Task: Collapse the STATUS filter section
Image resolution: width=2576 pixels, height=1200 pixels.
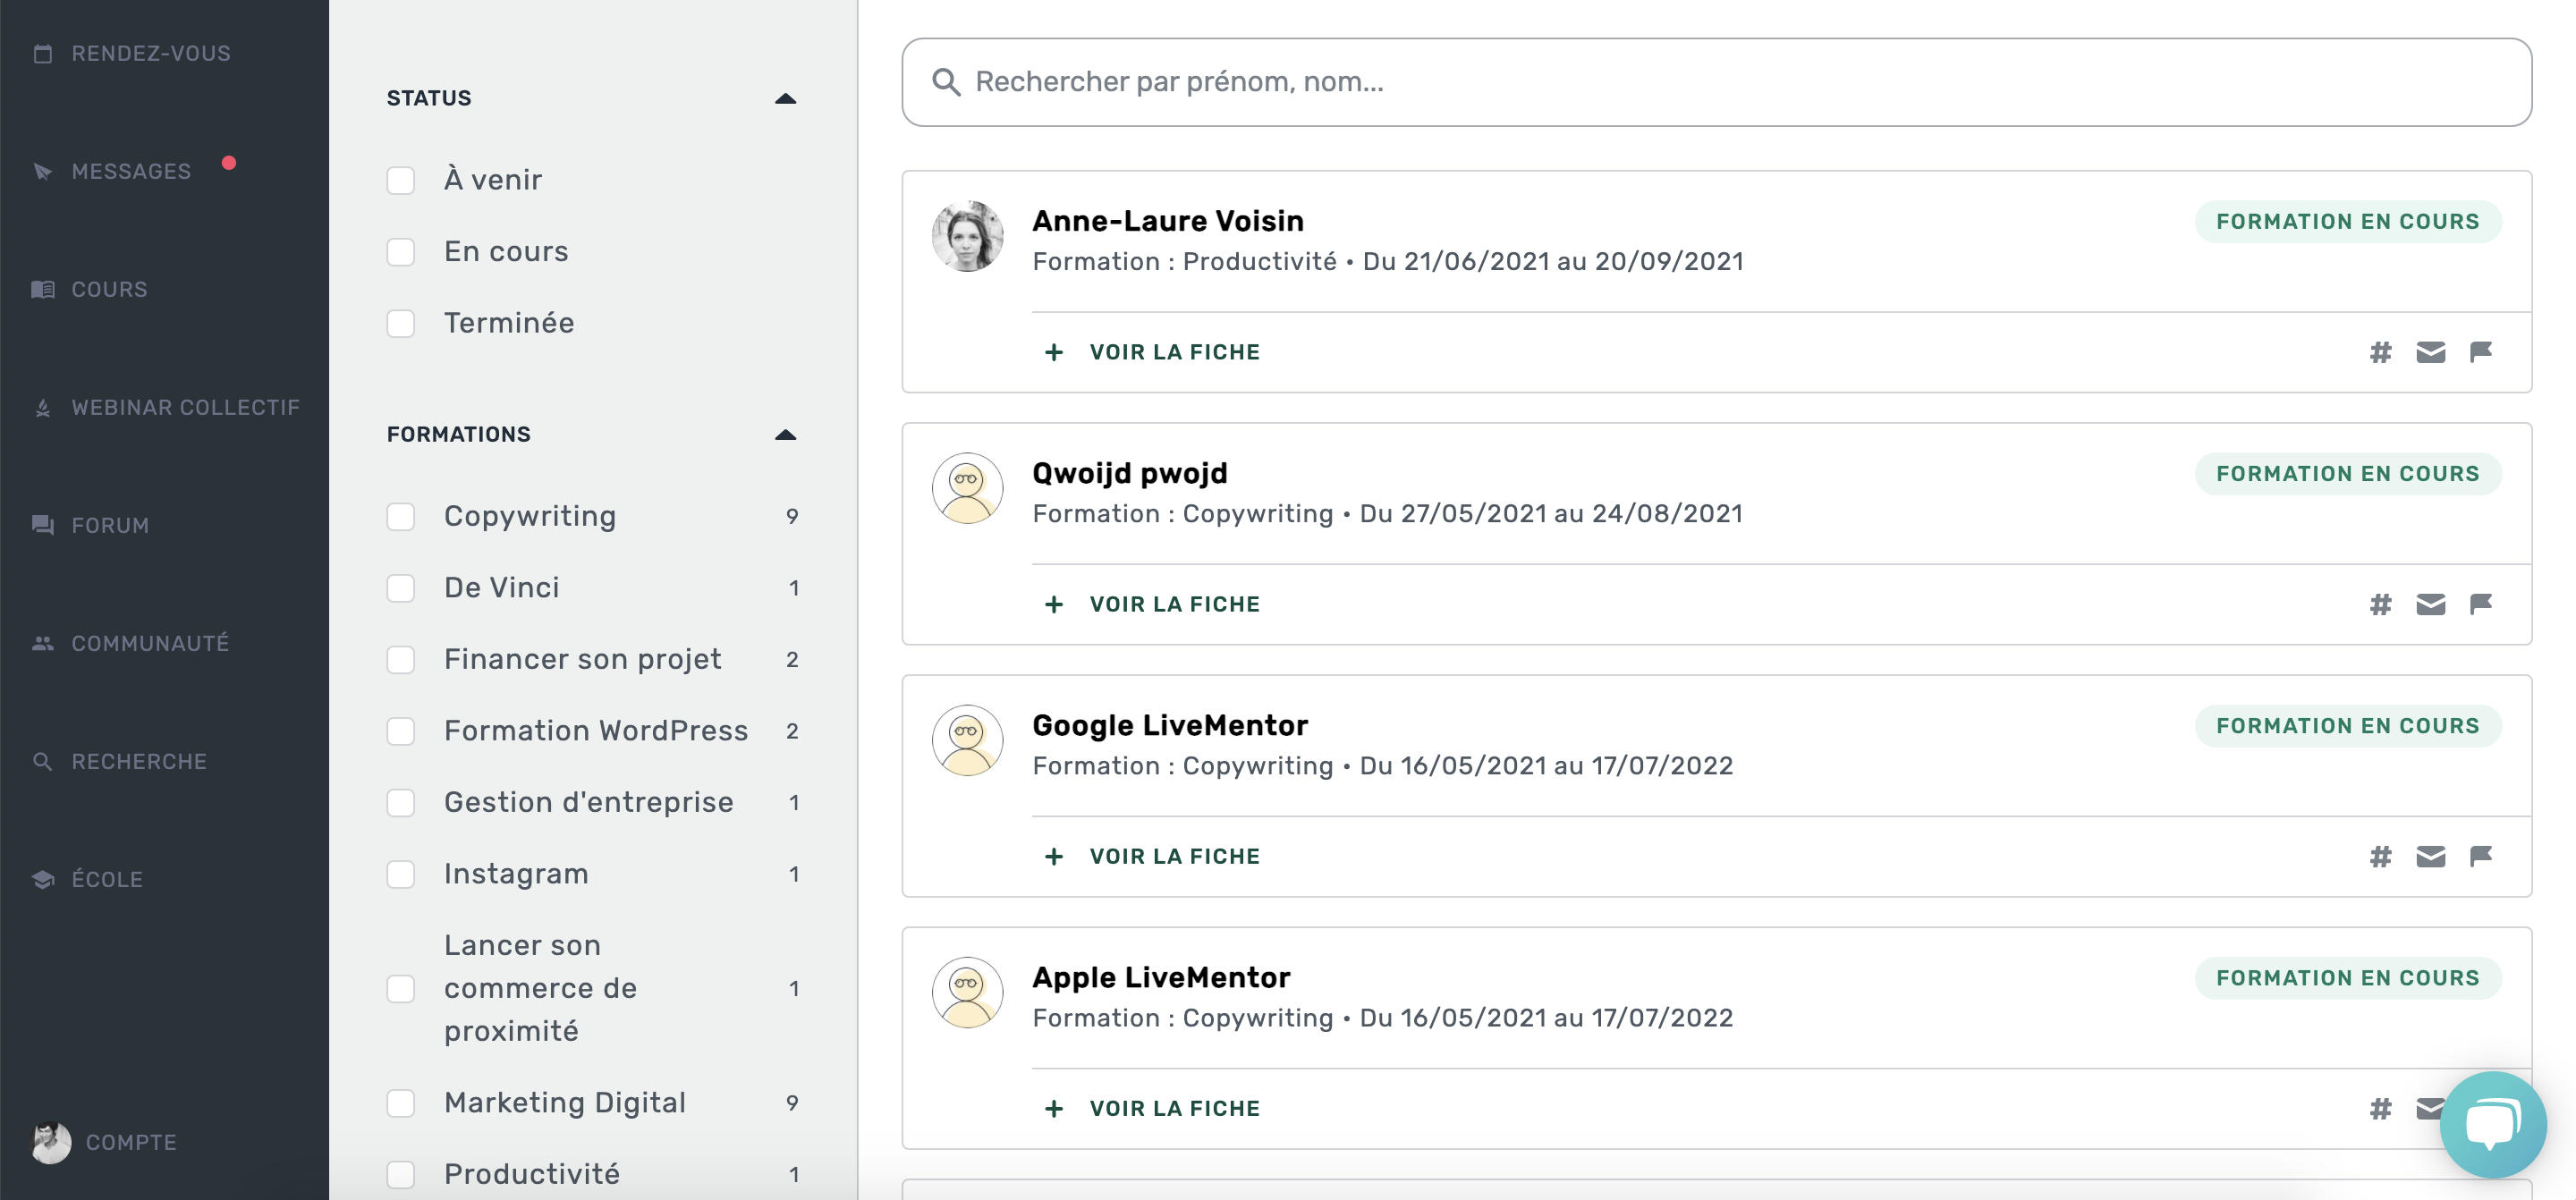Action: 785,98
